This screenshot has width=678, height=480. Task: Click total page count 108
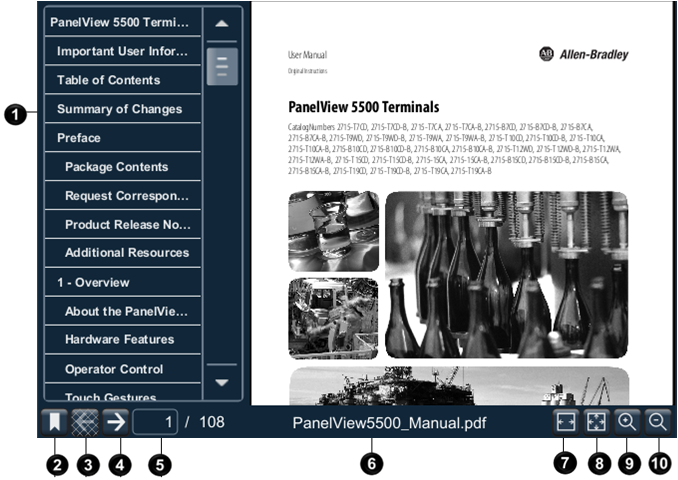click(x=211, y=422)
